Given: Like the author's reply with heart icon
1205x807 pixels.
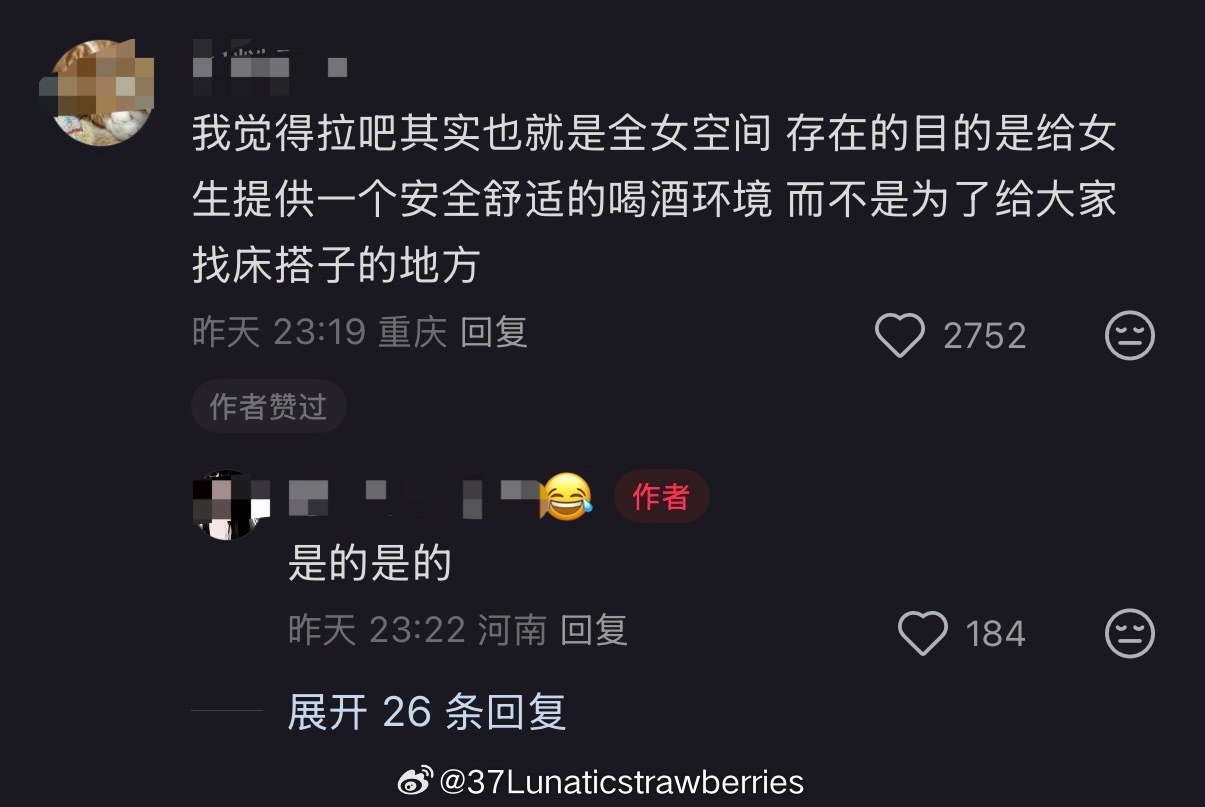Looking at the screenshot, I should point(922,633).
